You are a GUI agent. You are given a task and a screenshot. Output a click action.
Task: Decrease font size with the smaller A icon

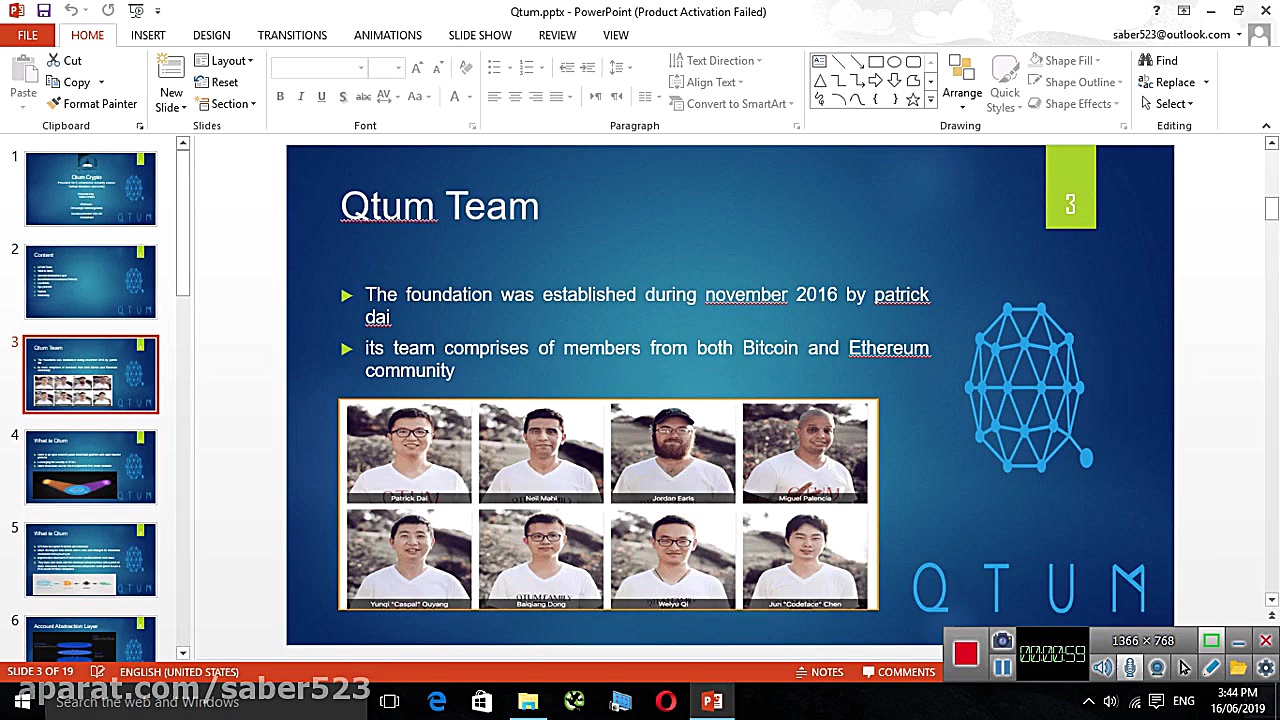tap(438, 68)
